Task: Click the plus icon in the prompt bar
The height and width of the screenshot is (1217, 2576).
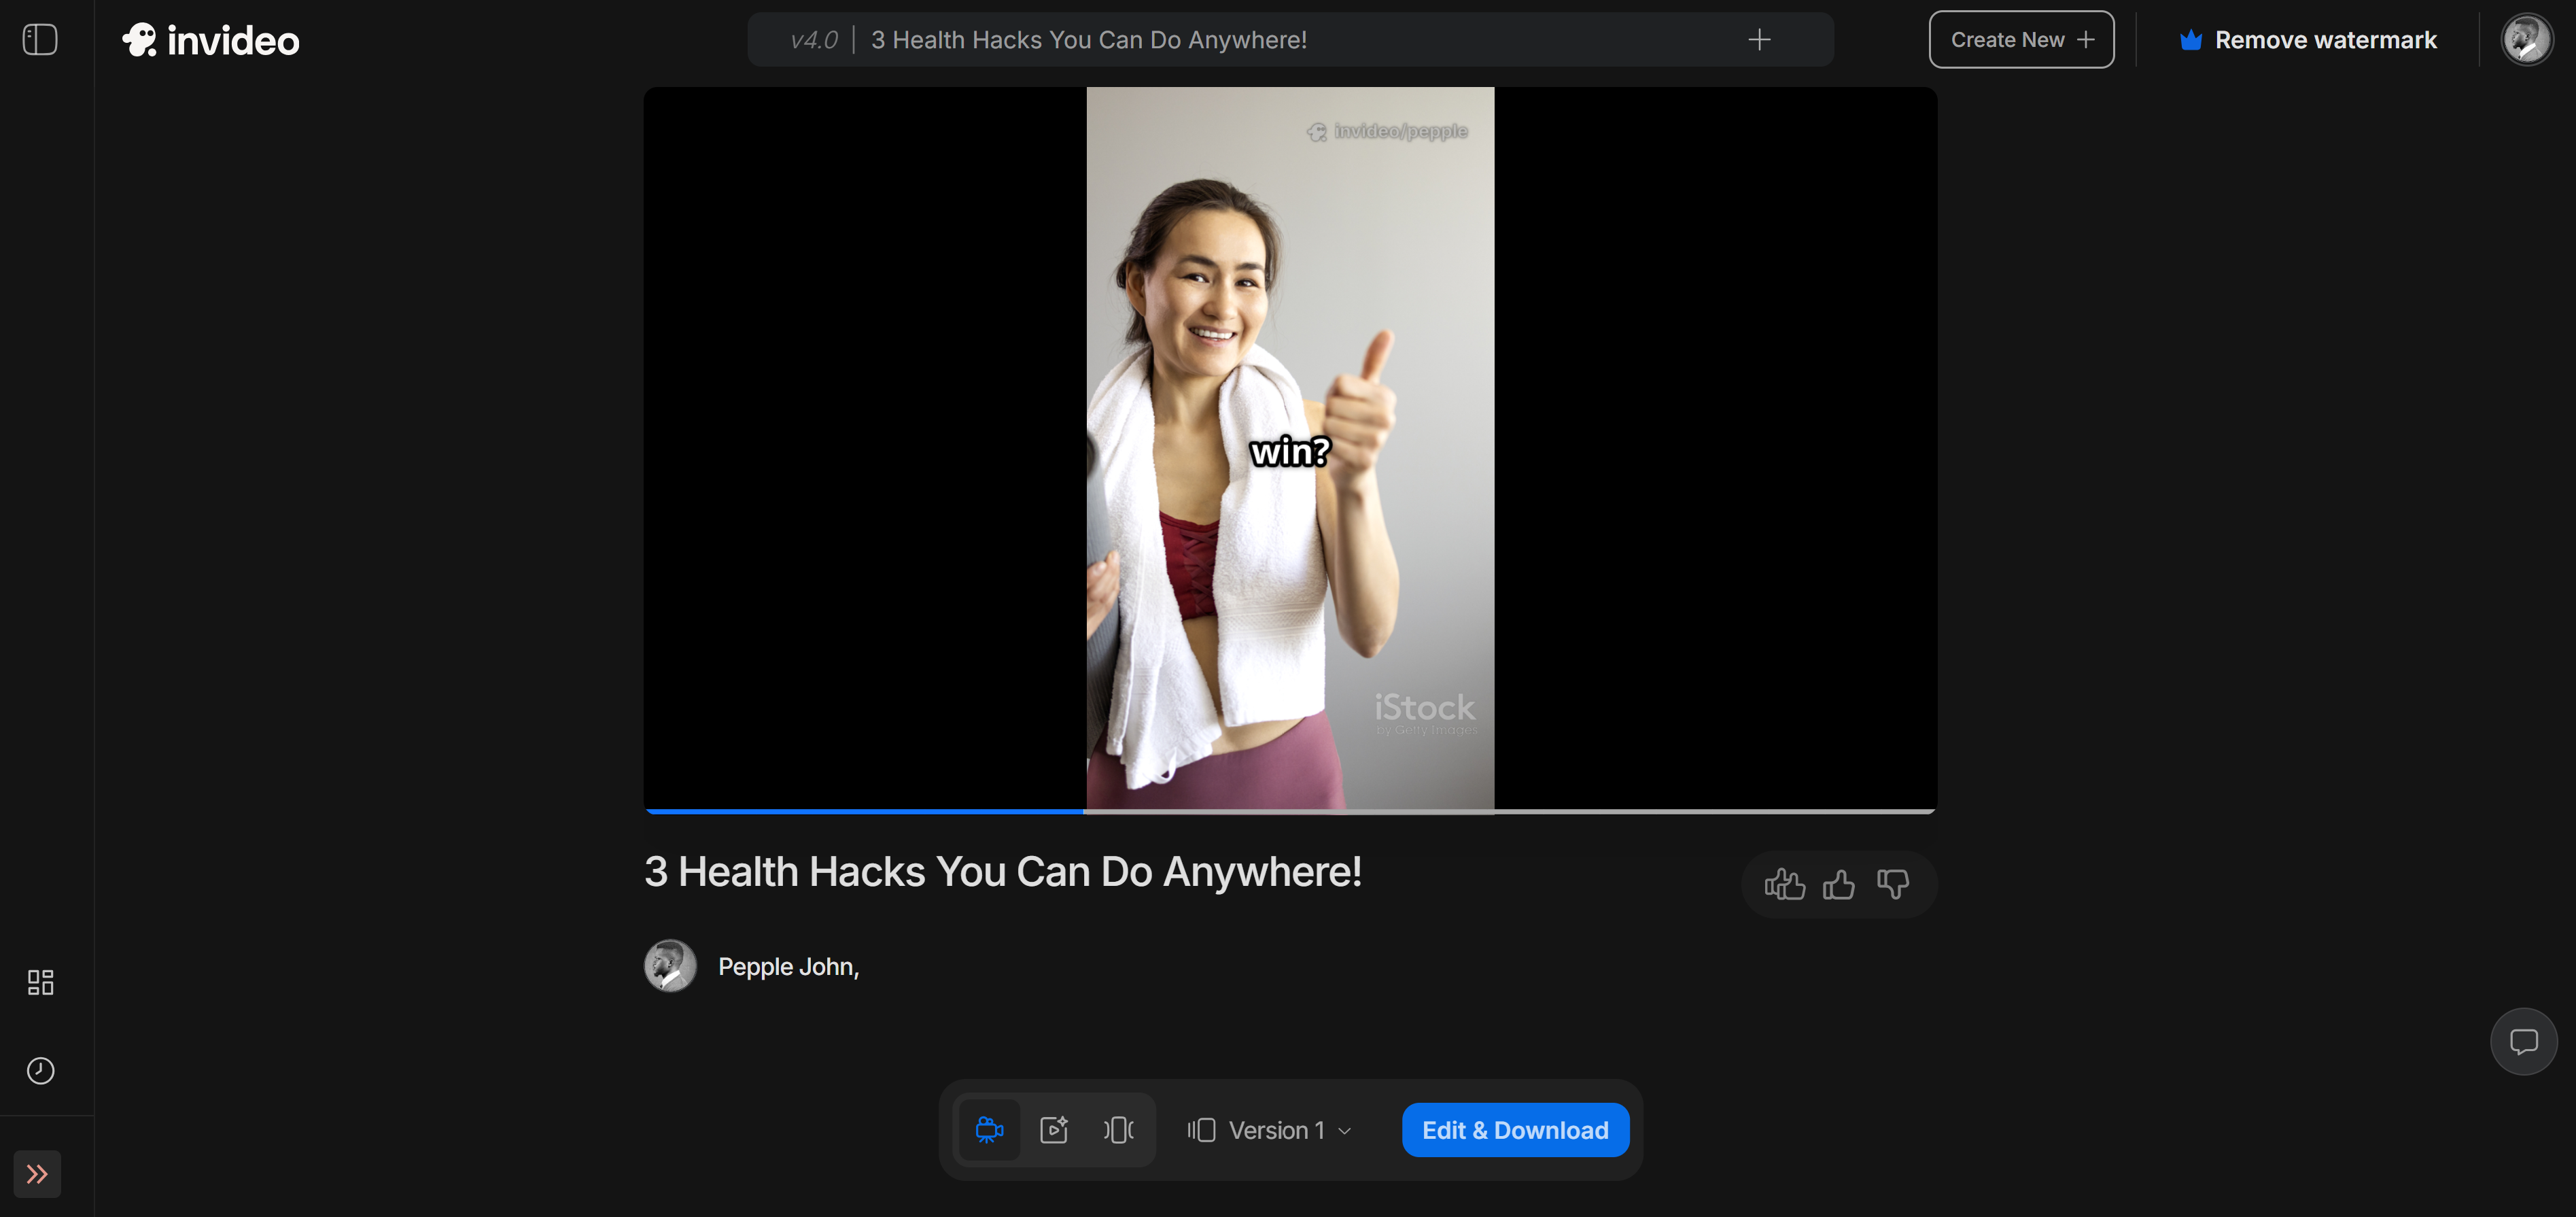Action: (x=1759, y=39)
